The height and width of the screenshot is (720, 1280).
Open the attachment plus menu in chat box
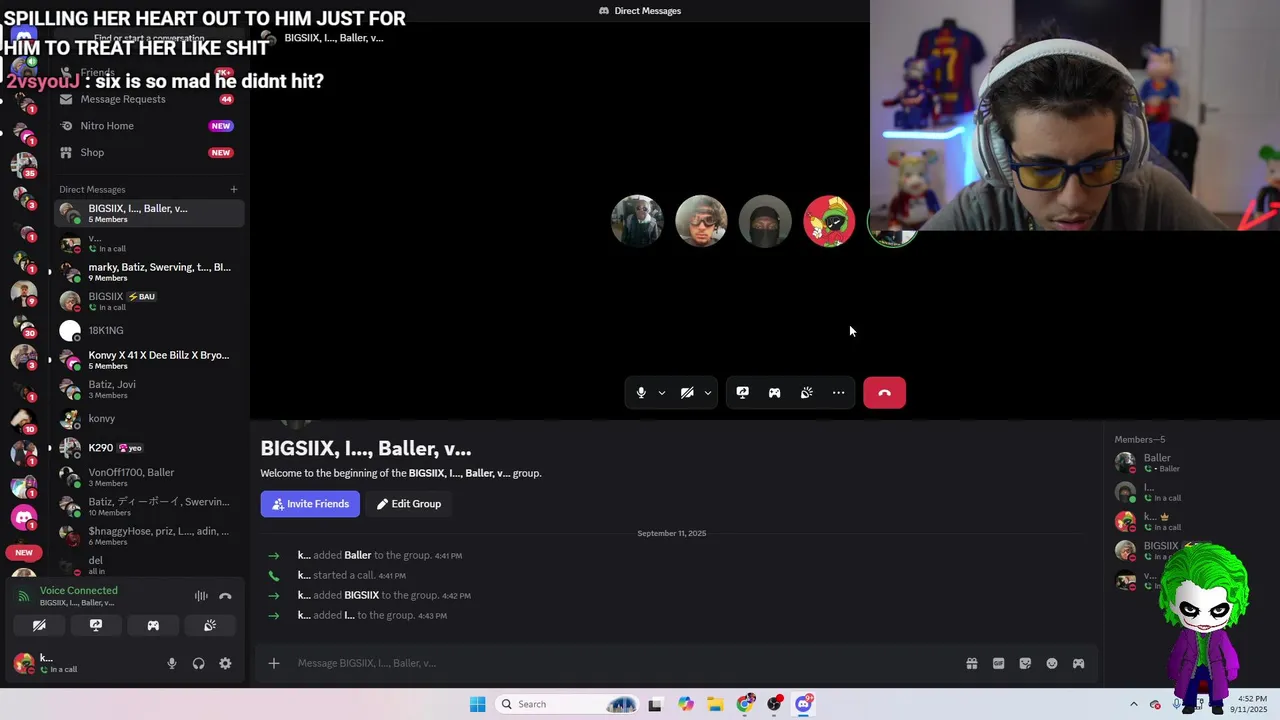273,663
